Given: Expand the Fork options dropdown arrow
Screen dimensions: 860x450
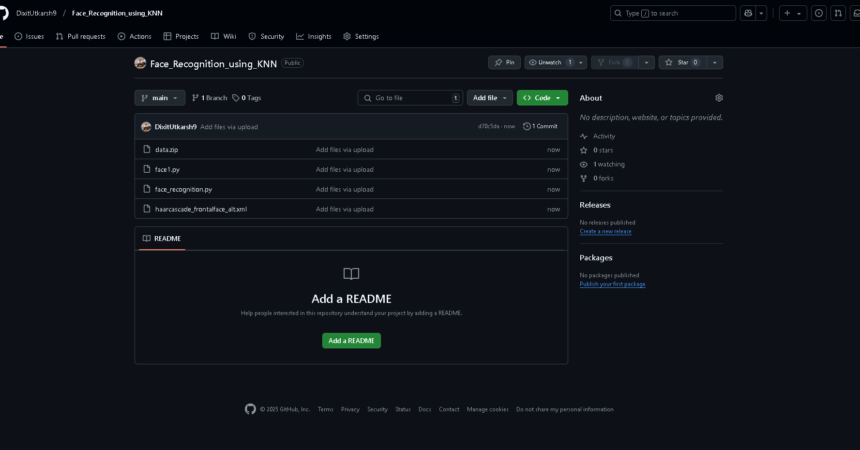Looking at the screenshot, I should coord(646,63).
